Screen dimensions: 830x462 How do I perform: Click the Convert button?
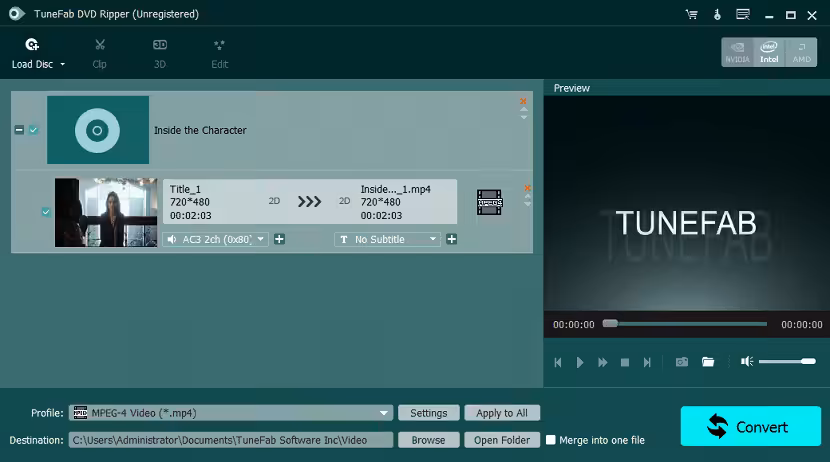[750, 426]
